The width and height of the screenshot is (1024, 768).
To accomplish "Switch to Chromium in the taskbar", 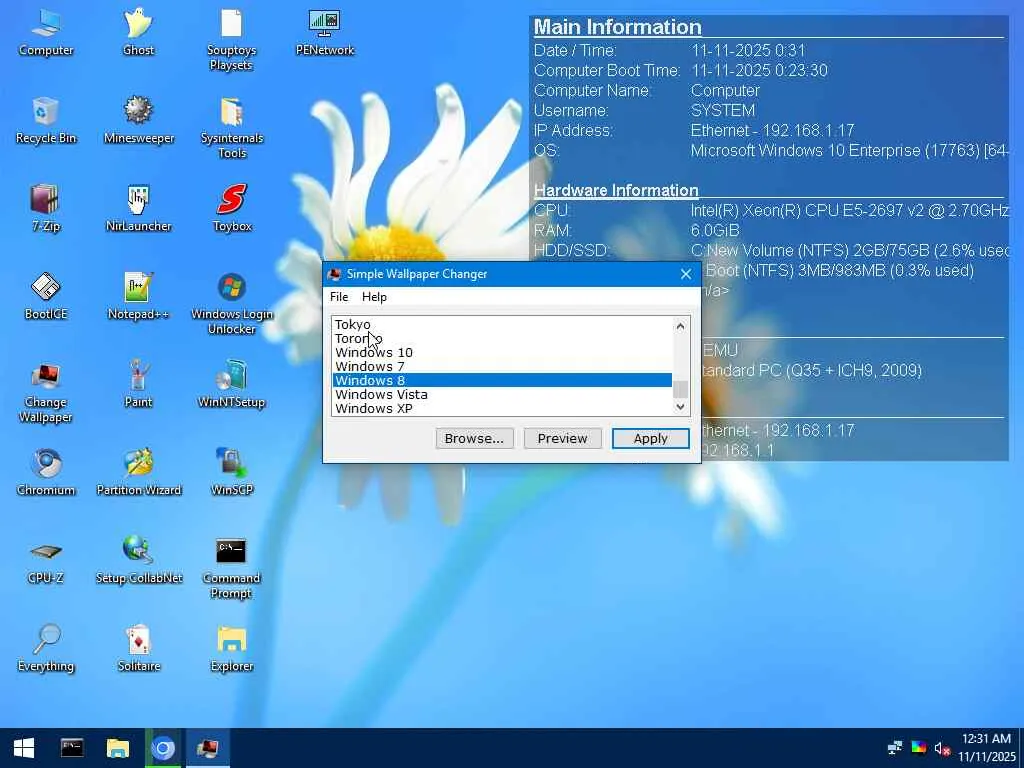I will tap(163, 748).
